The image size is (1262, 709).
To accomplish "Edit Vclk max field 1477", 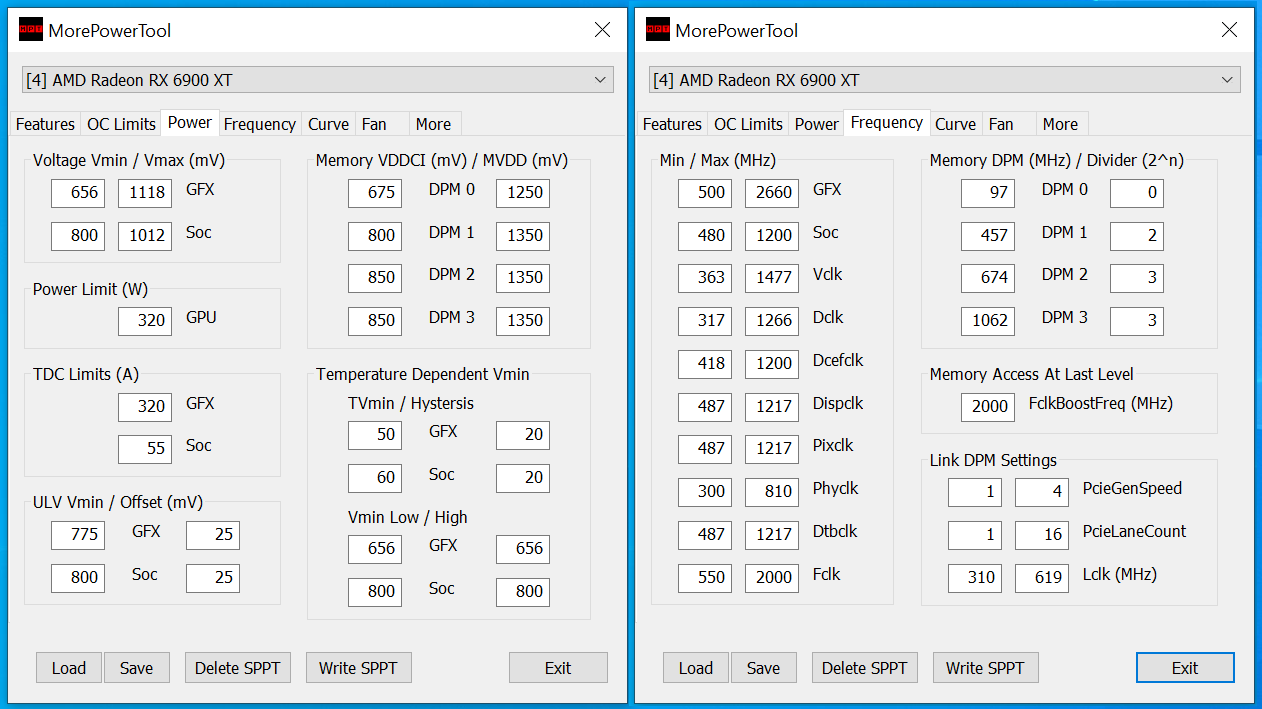I will [x=772, y=278].
